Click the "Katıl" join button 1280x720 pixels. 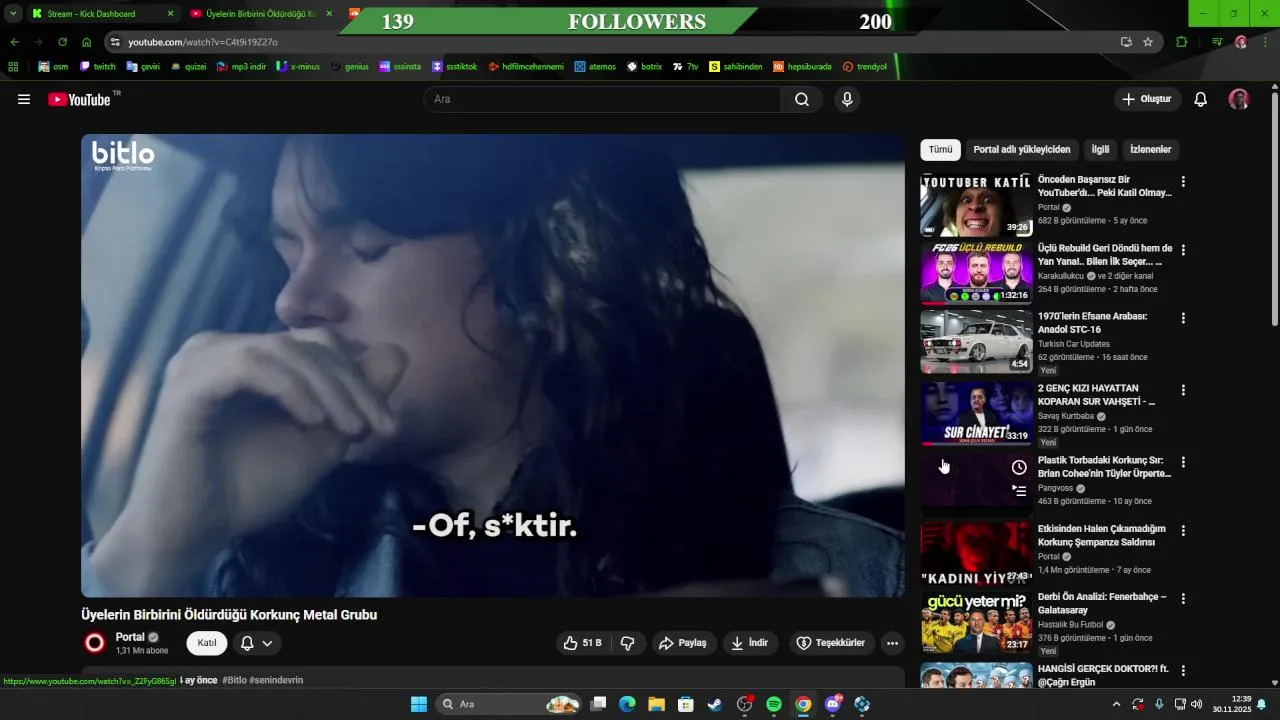[207, 643]
